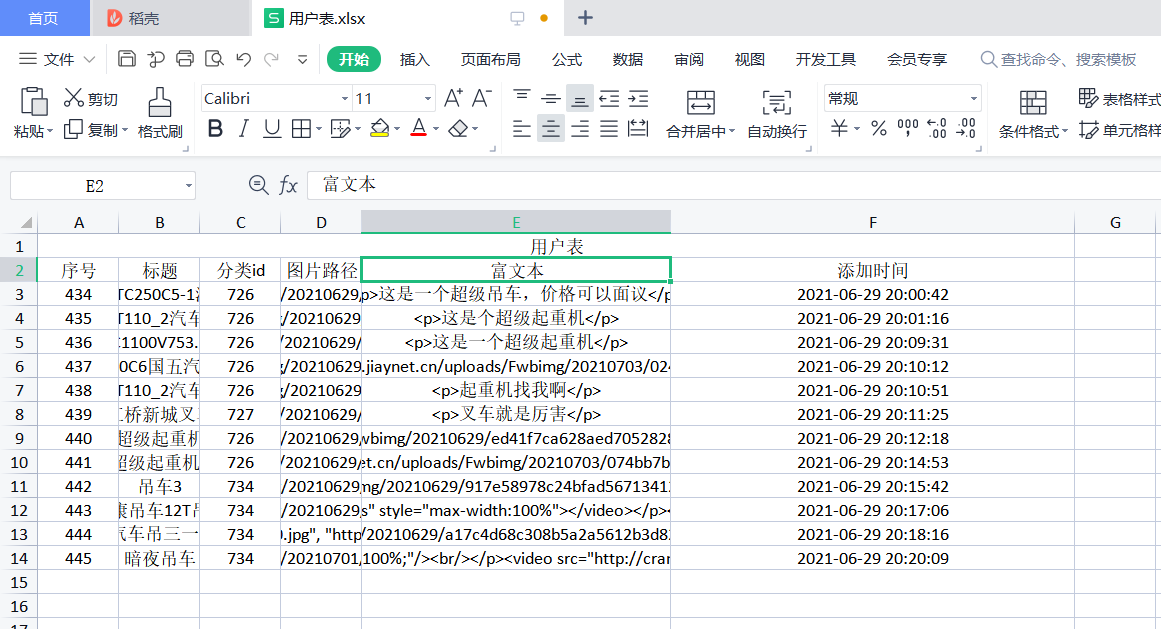
Task: Decrease decimal places
Action: [966, 129]
